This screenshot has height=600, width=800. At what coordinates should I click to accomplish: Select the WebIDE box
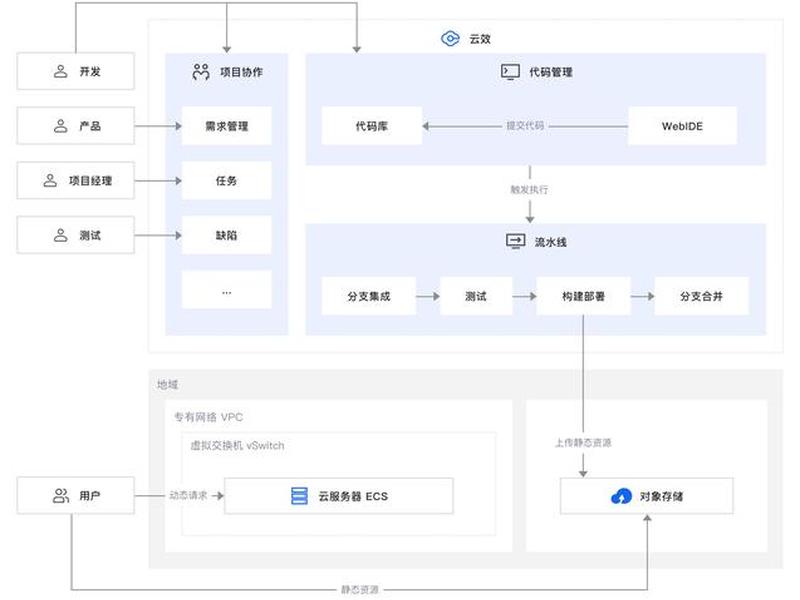pyautogui.click(x=682, y=126)
